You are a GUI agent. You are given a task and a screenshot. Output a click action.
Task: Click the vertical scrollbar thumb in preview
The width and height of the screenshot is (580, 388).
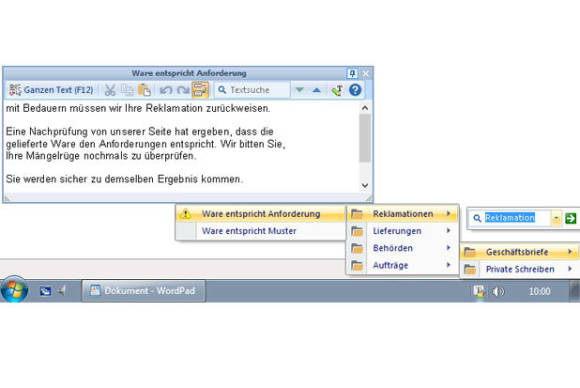[365, 138]
